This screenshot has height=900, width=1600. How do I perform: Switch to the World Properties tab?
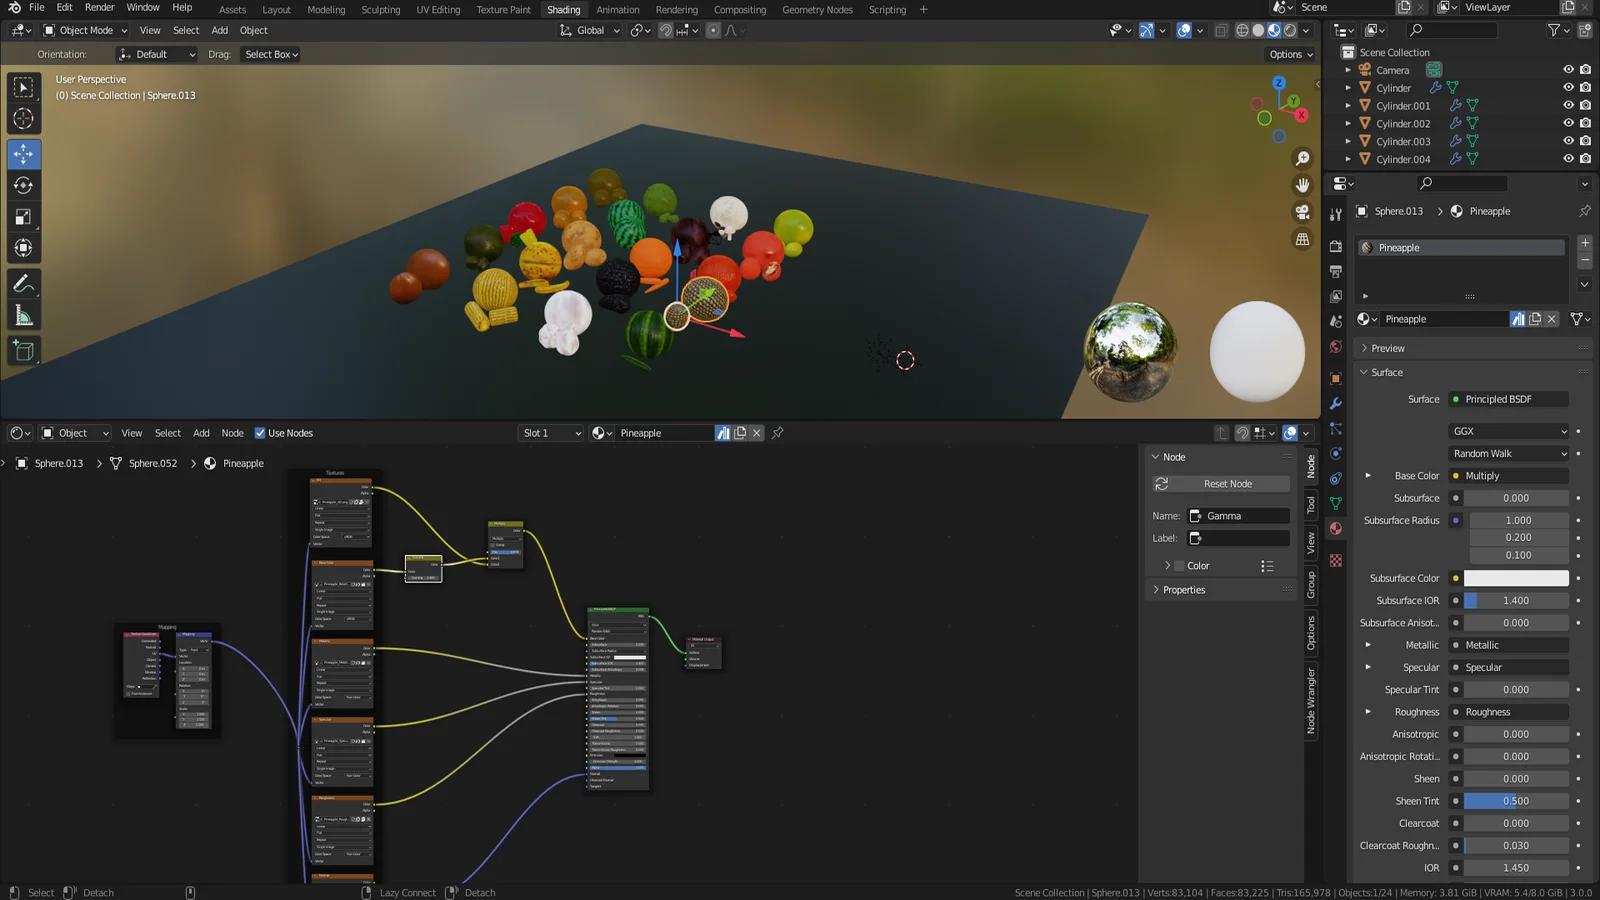(1336, 346)
